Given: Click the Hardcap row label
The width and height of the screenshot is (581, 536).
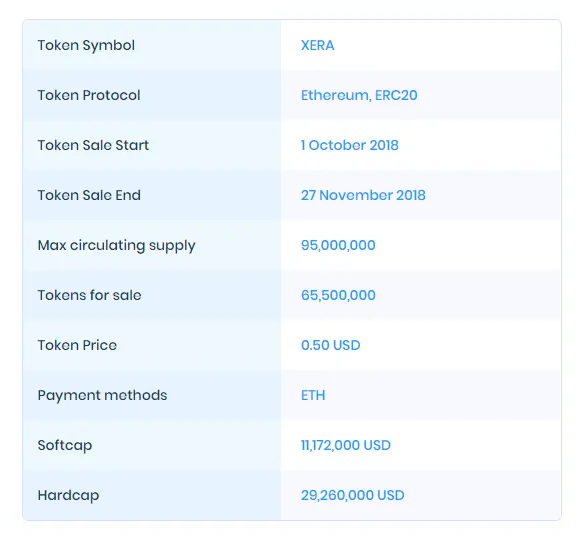Looking at the screenshot, I should [69, 496].
